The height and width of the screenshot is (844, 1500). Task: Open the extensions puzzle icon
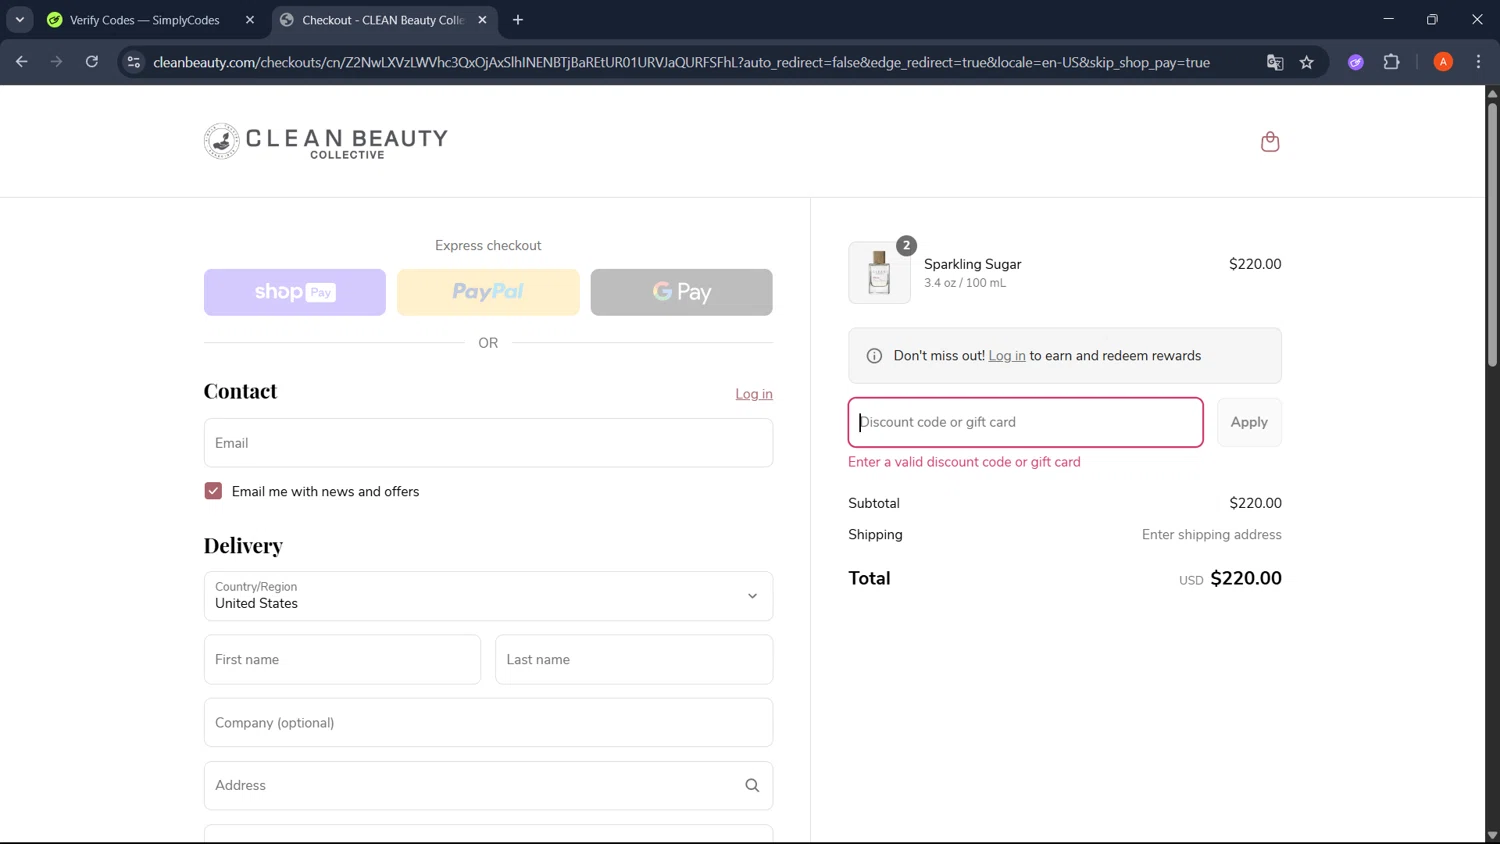pyautogui.click(x=1391, y=62)
